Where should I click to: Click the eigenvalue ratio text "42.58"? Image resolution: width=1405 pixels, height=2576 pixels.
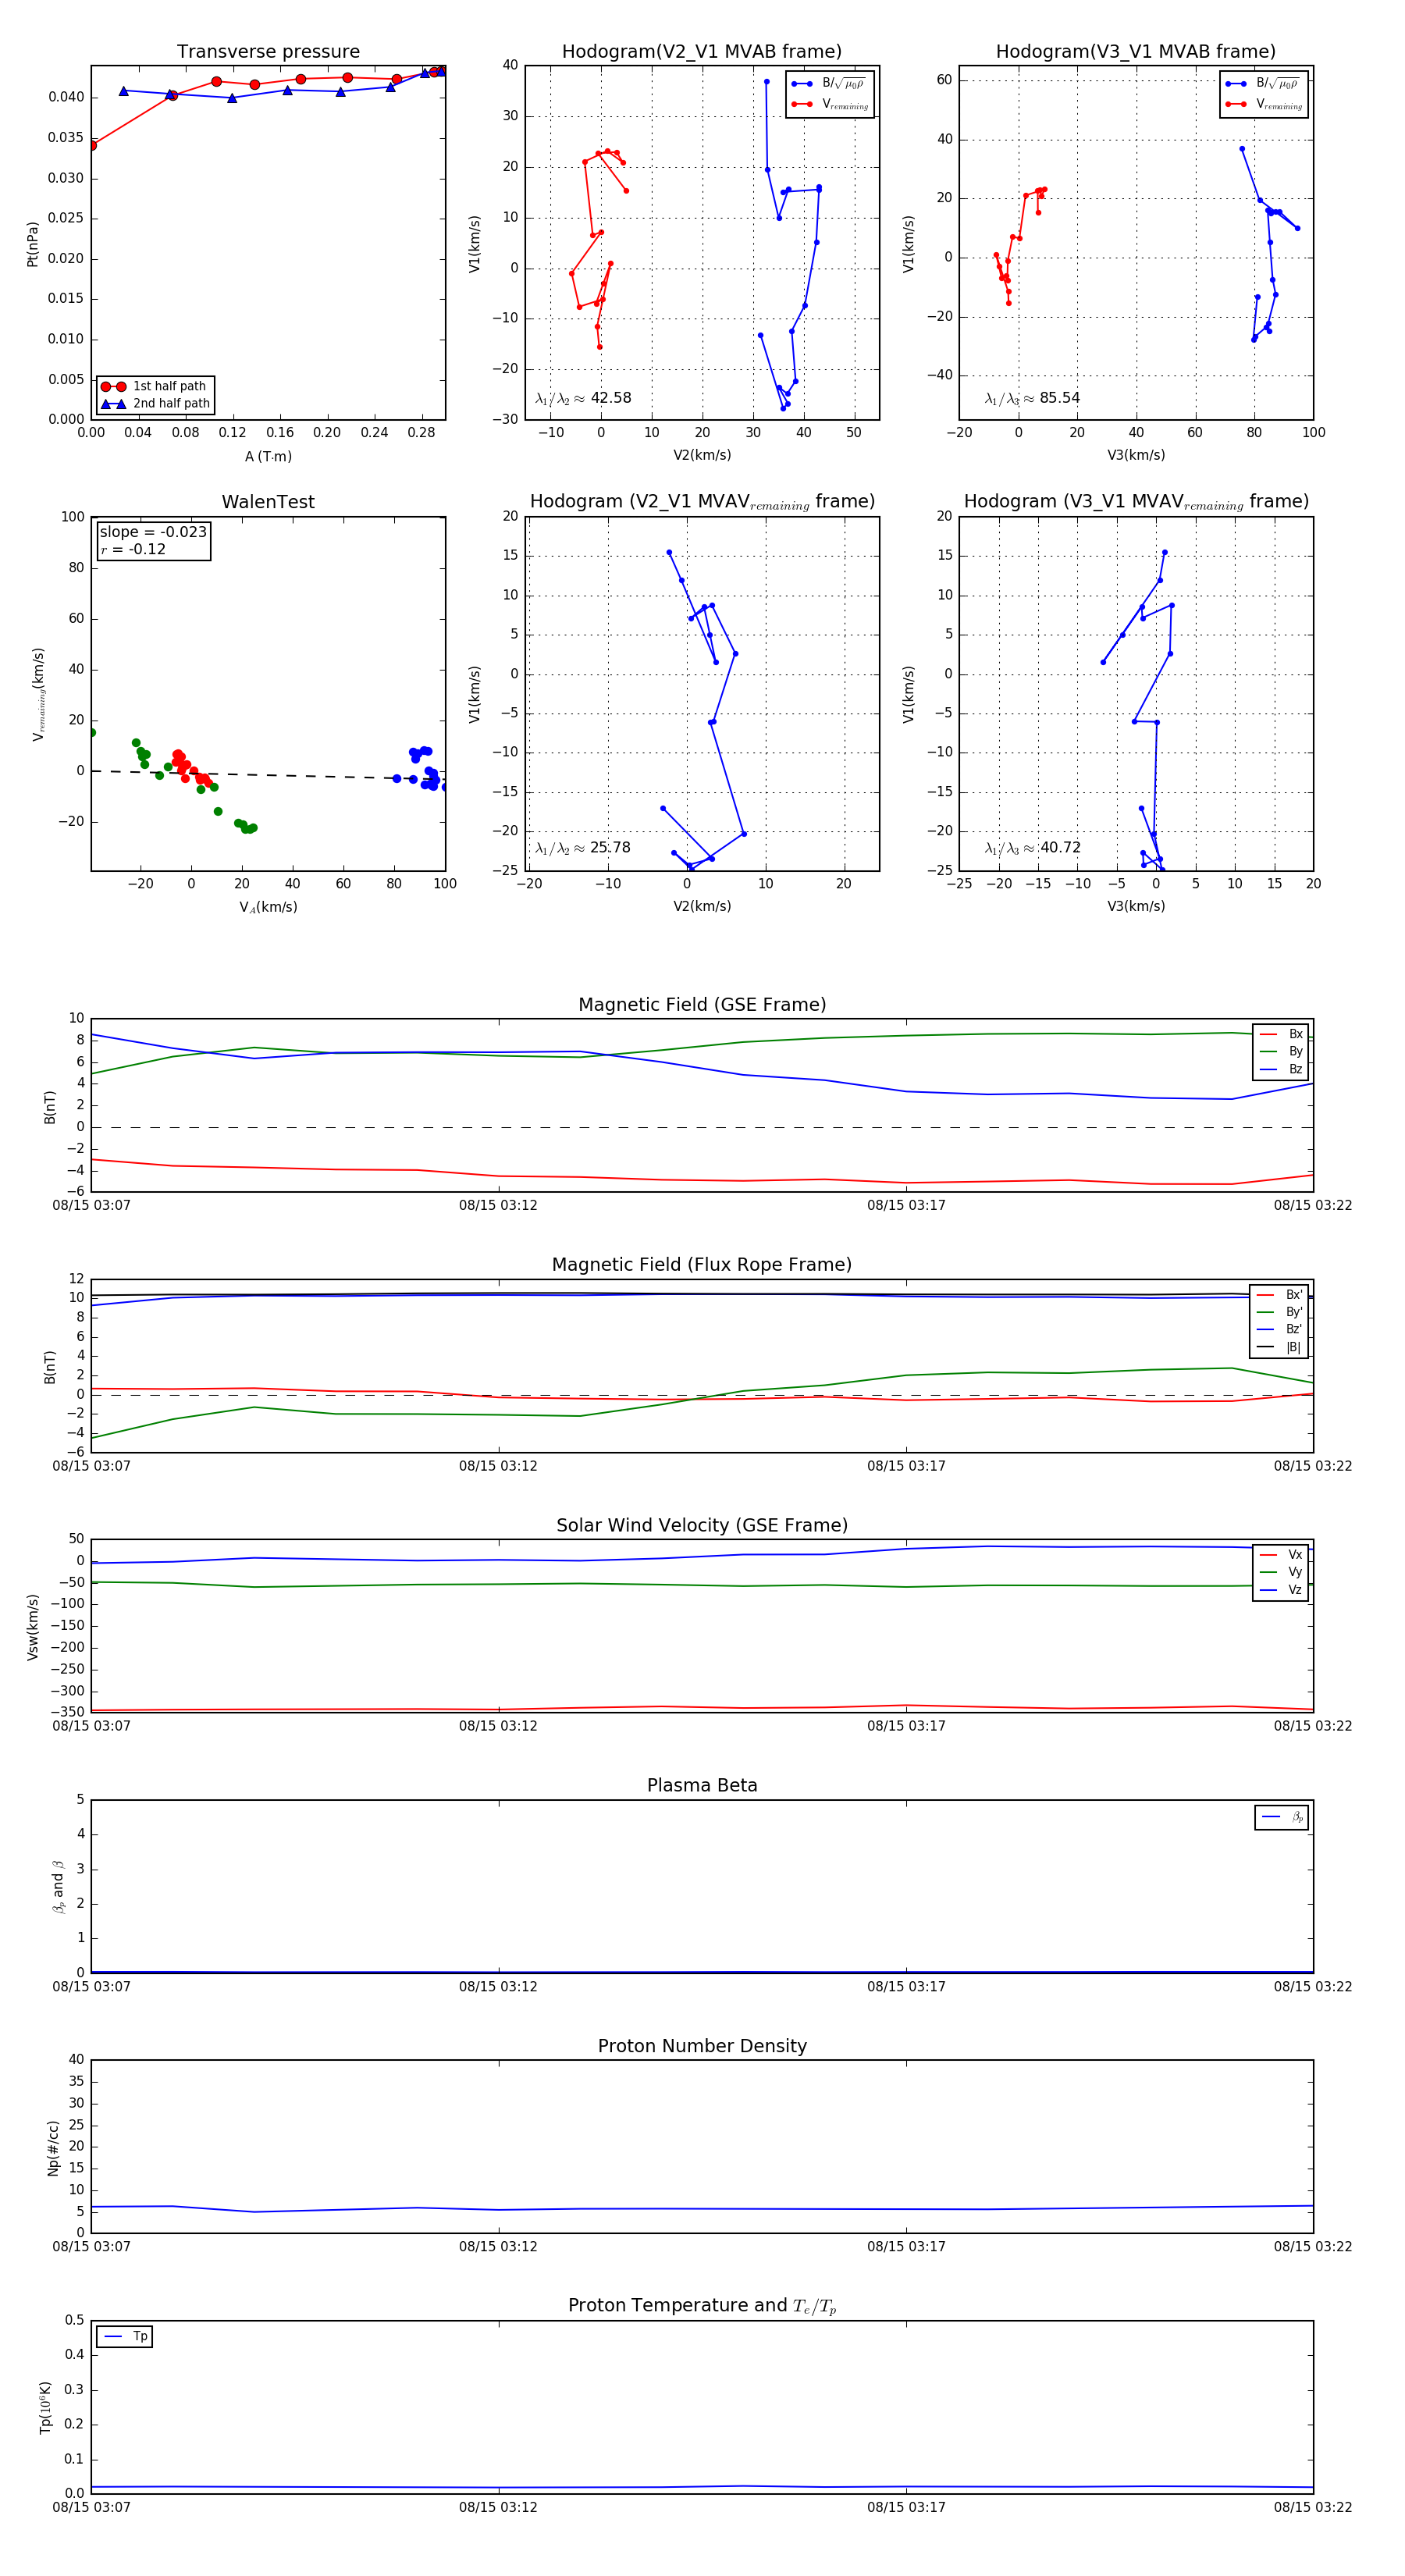pyautogui.click(x=611, y=398)
